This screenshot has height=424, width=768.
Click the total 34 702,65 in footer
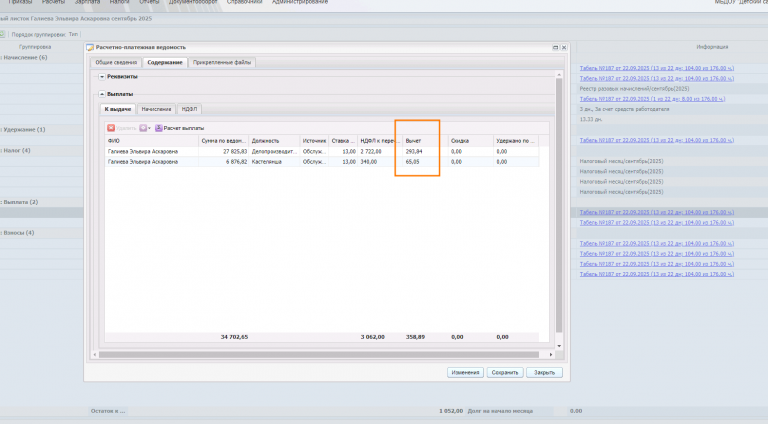click(x=234, y=337)
